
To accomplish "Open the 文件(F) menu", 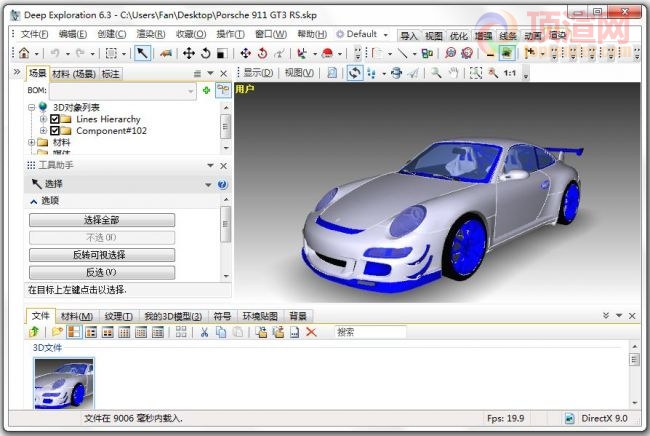I will point(34,34).
